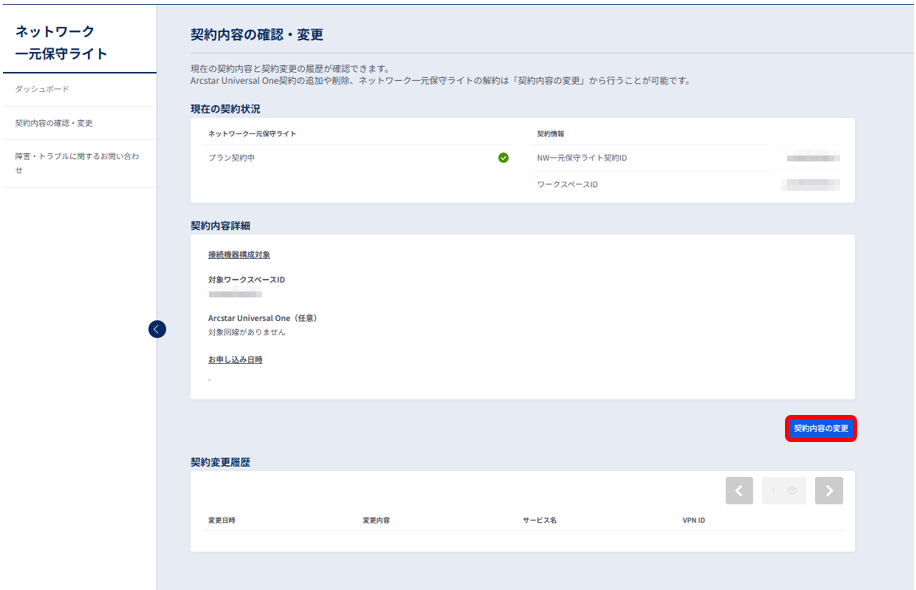The image size is (916, 590).
Task: Click the 変更内容 column header
Action: click(376, 520)
